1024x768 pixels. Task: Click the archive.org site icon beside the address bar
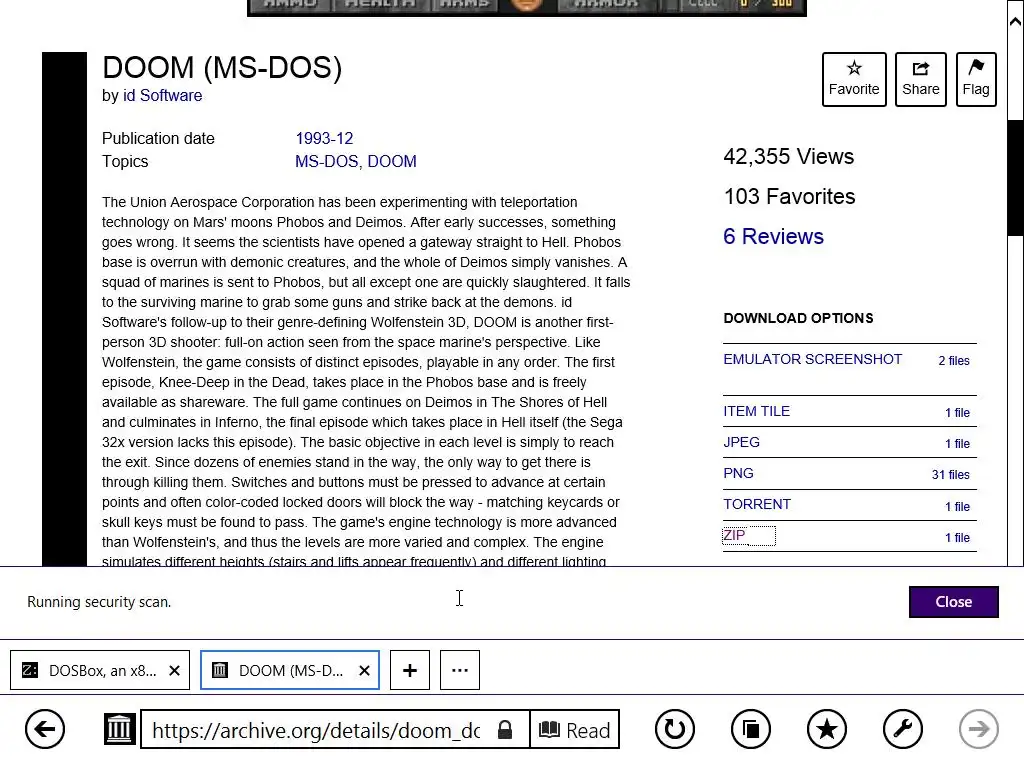click(120, 729)
